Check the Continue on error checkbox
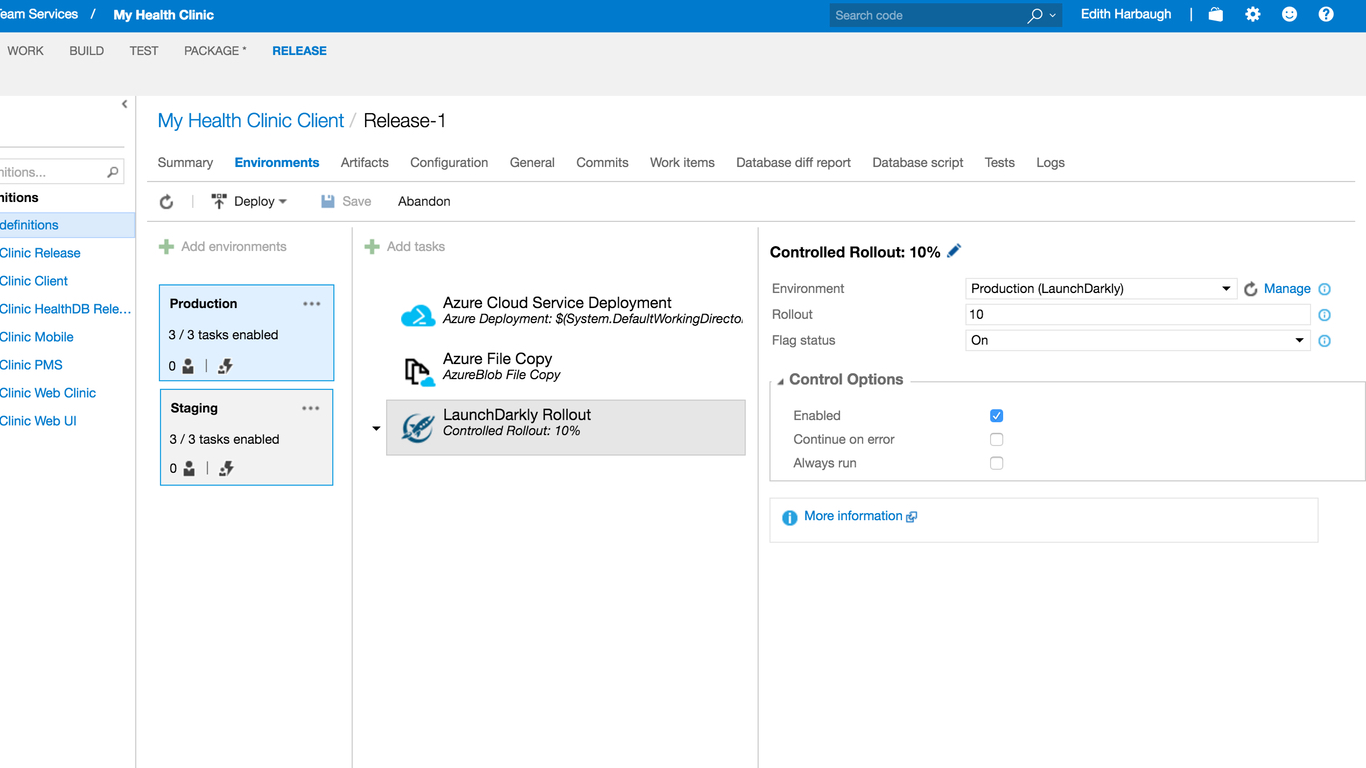The height and width of the screenshot is (768, 1366). point(996,440)
